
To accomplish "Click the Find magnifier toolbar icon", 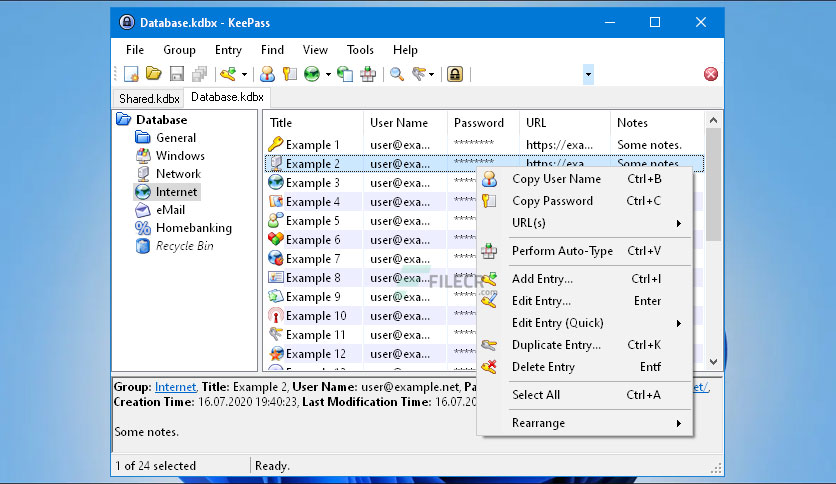I will [397, 74].
